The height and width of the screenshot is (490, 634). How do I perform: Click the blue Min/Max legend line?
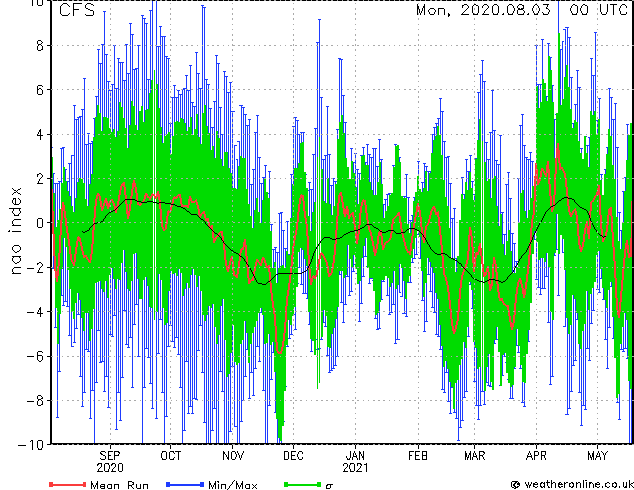pos(185,484)
